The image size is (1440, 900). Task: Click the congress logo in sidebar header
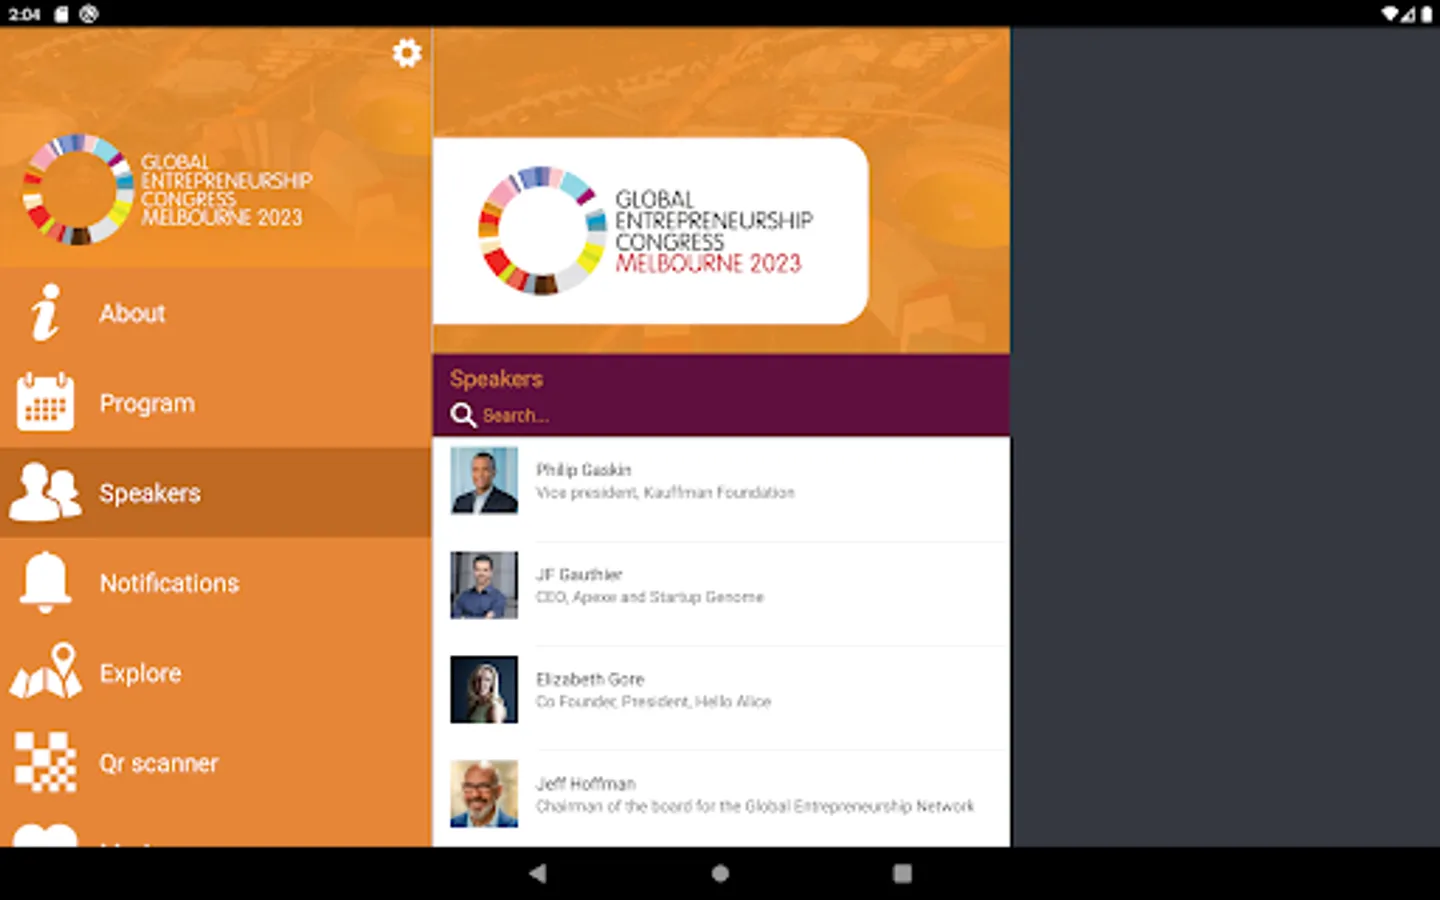[167, 189]
